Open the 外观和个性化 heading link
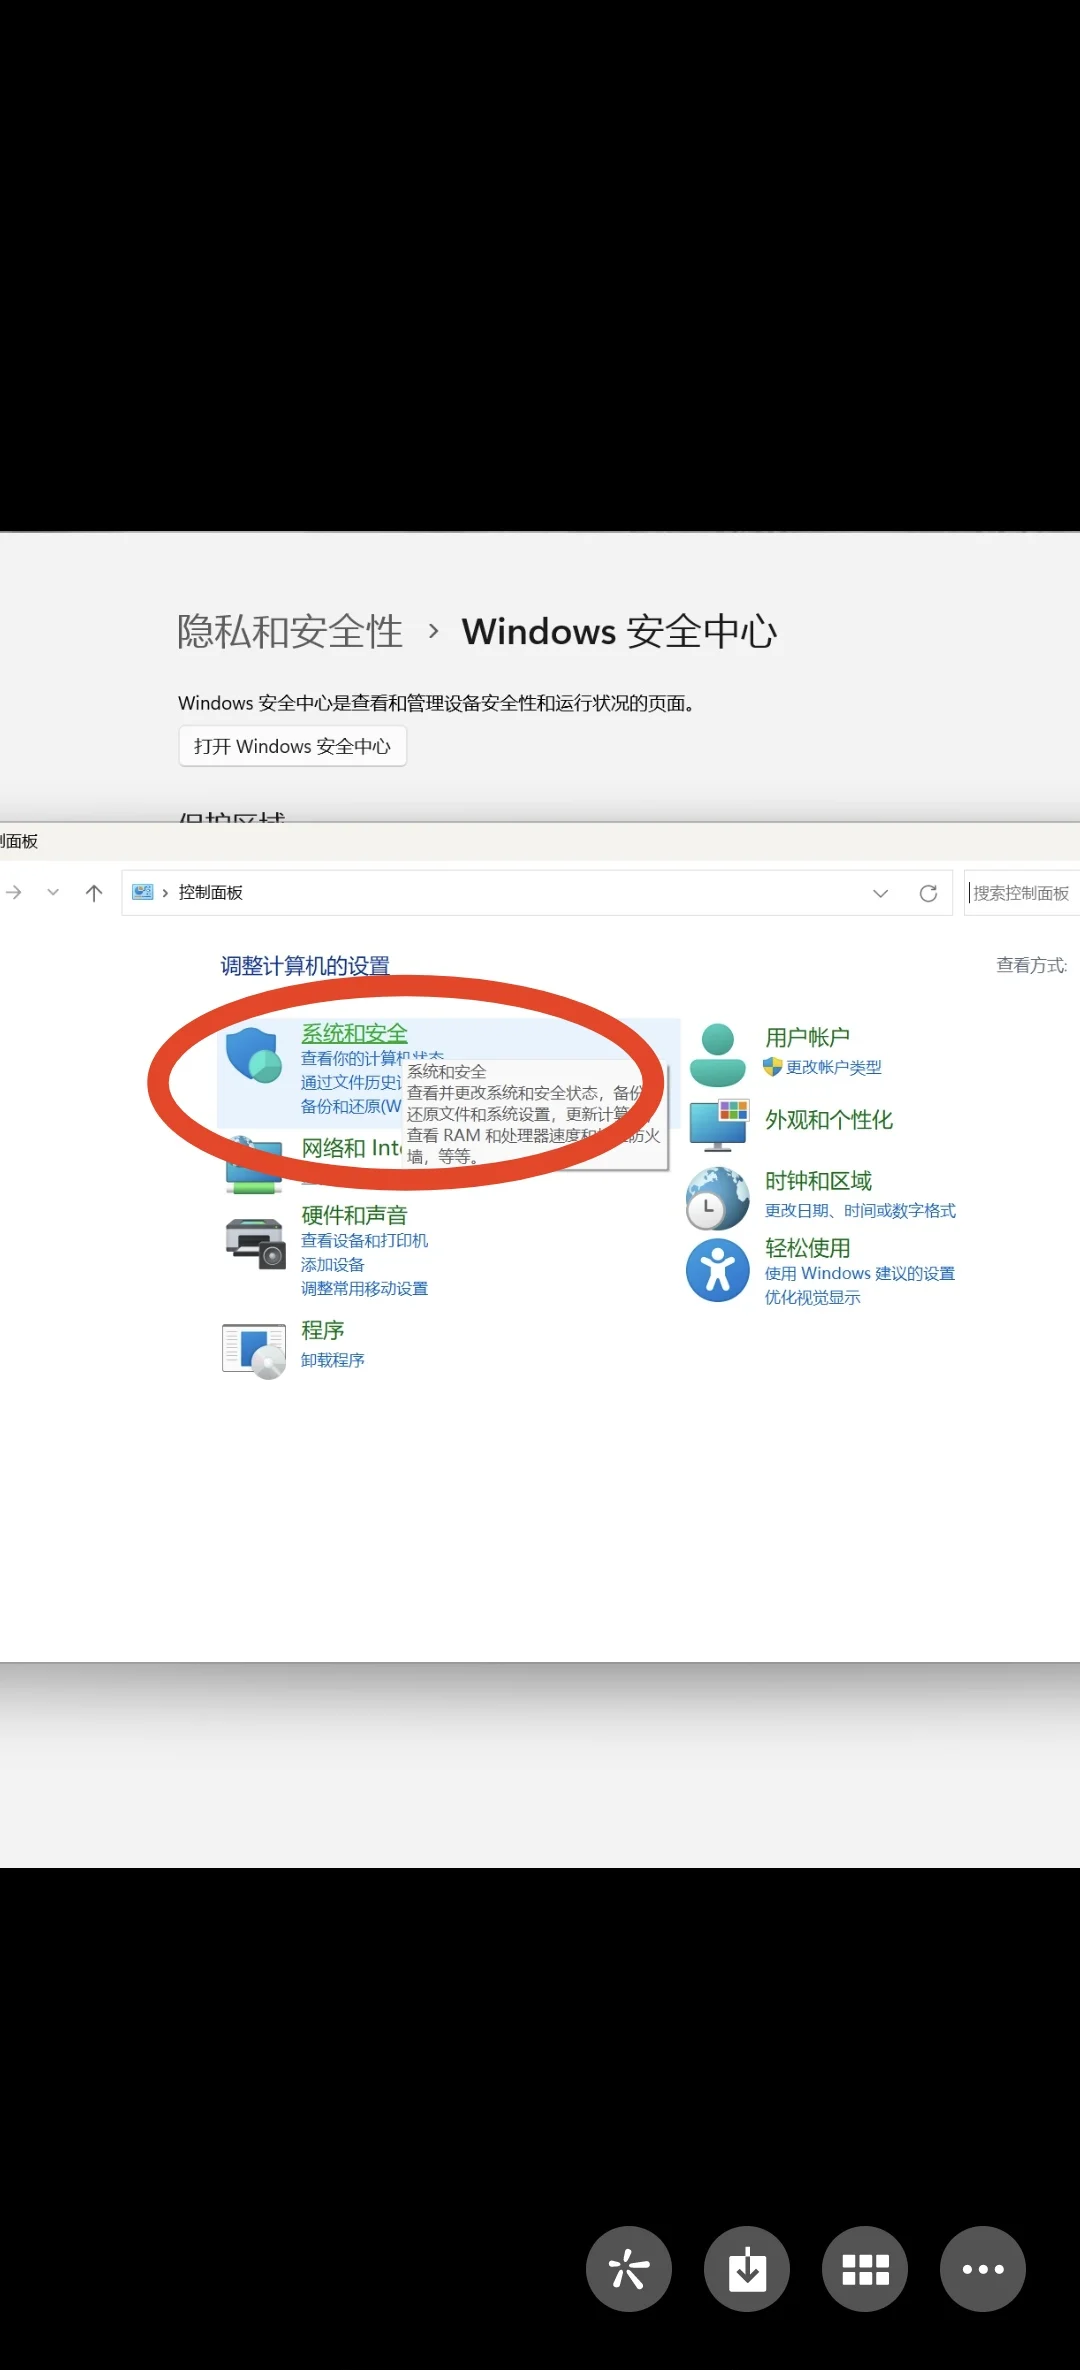The width and height of the screenshot is (1080, 2370). tap(829, 1120)
